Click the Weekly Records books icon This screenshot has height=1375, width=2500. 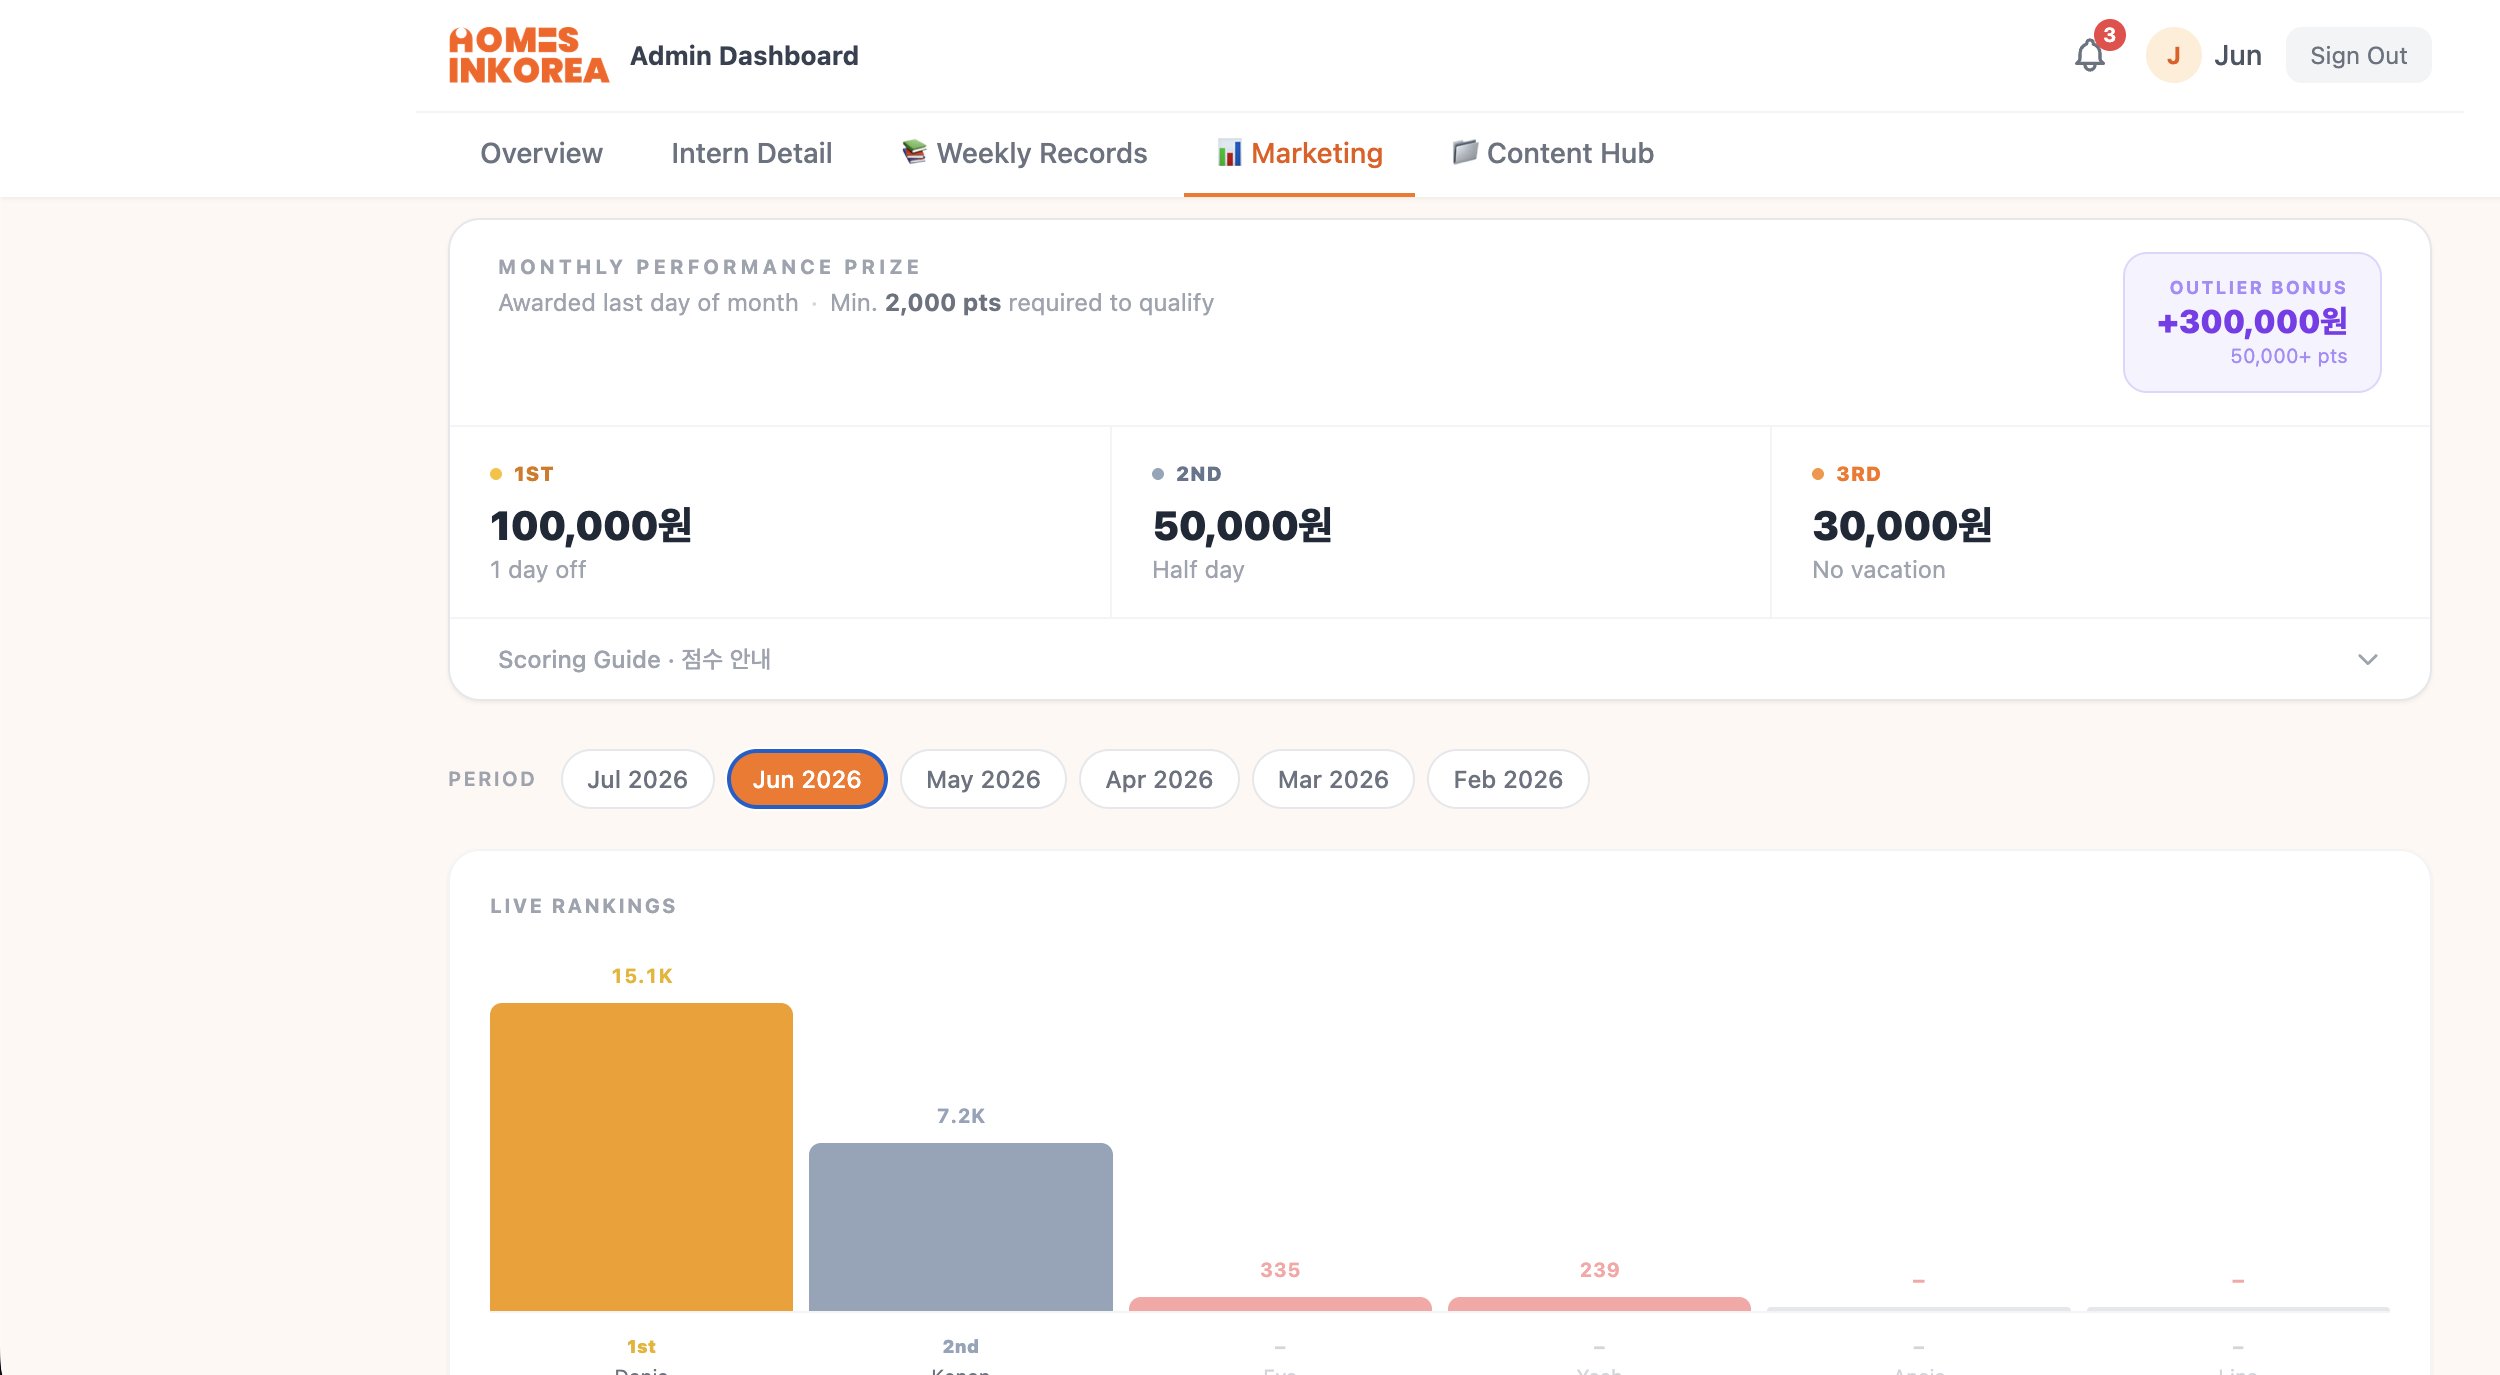click(x=914, y=152)
